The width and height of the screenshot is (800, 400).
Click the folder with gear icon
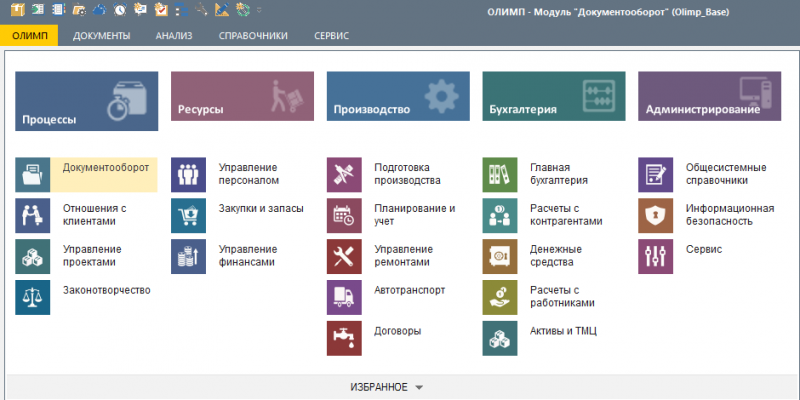click(x=79, y=9)
